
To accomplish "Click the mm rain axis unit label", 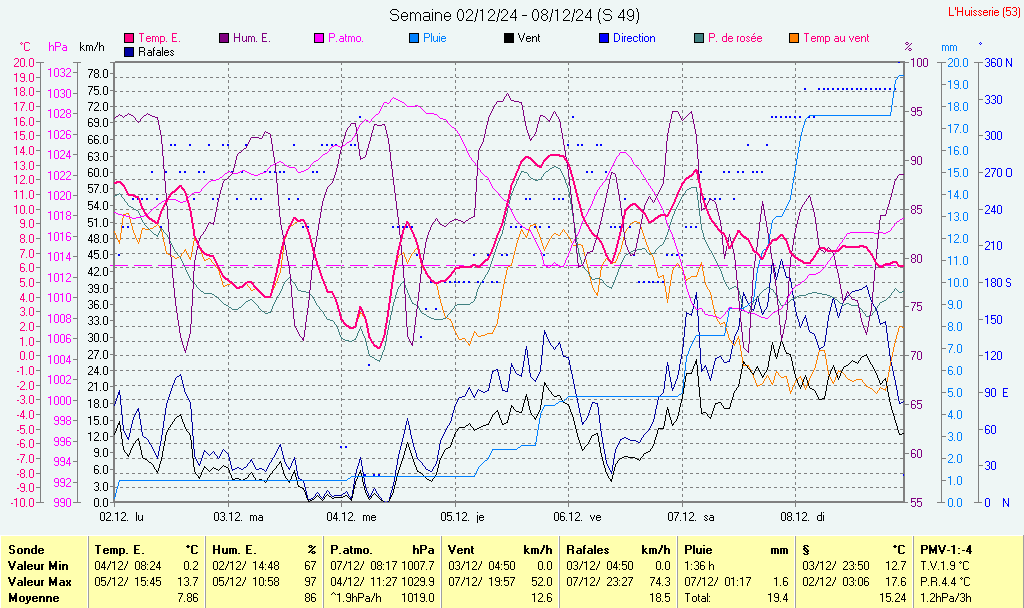I will pyautogui.click(x=949, y=48).
